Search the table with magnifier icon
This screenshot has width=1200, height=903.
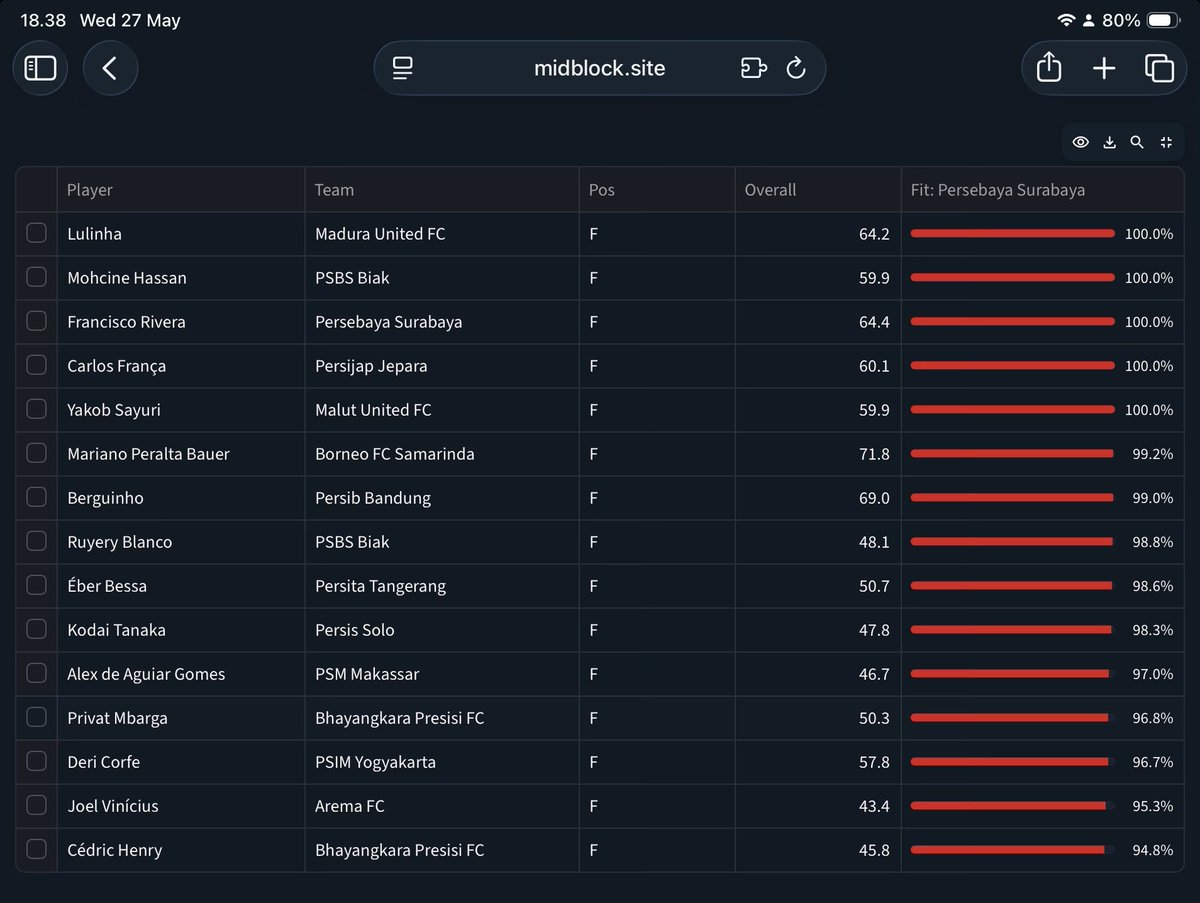point(1137,143)
